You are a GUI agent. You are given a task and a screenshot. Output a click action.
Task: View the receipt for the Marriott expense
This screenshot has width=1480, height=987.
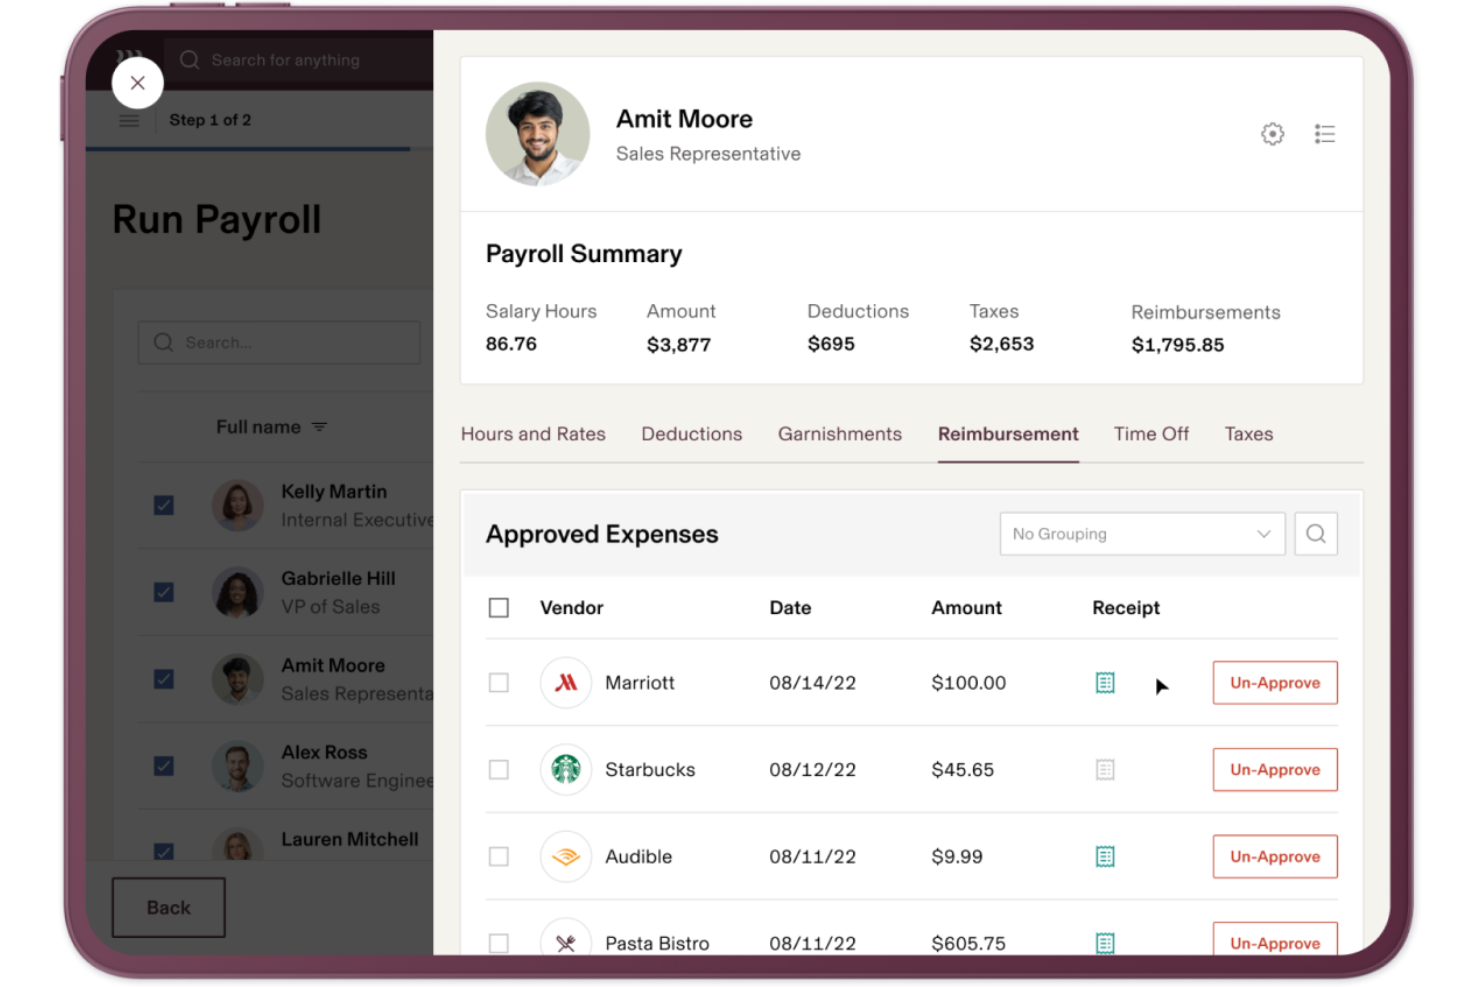1104,683
